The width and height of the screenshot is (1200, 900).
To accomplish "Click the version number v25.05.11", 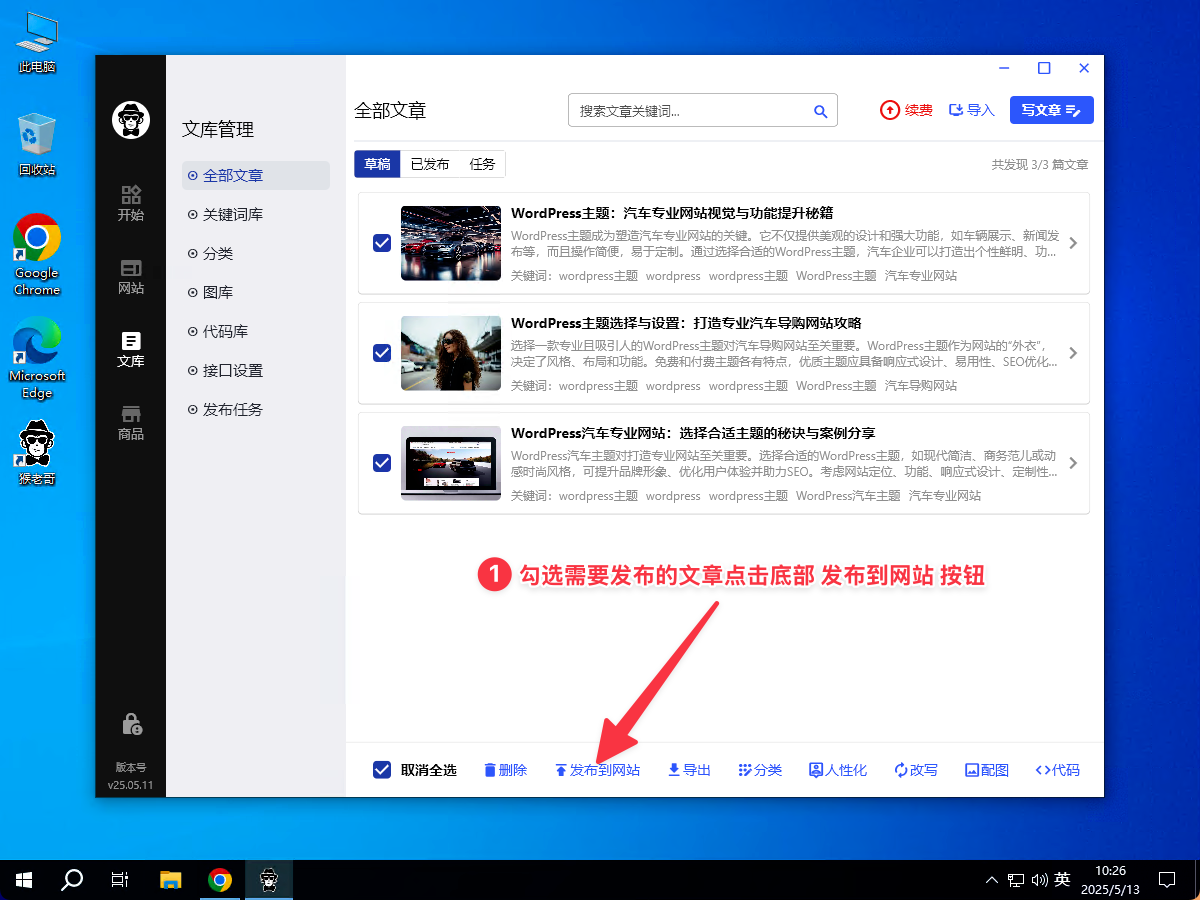I will click(x=131, y=785).
